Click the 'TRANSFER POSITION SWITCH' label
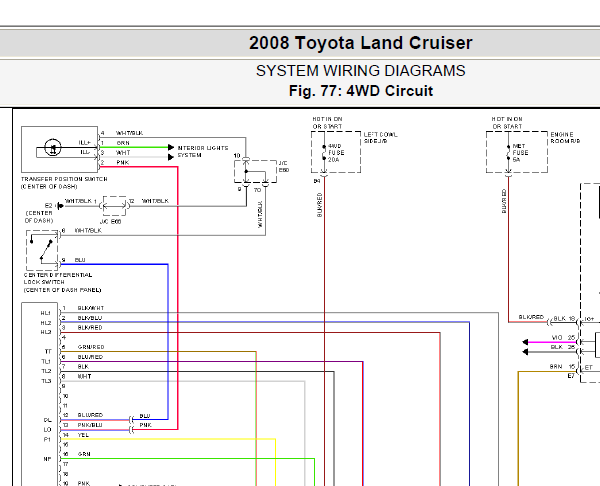 [64, 179]
